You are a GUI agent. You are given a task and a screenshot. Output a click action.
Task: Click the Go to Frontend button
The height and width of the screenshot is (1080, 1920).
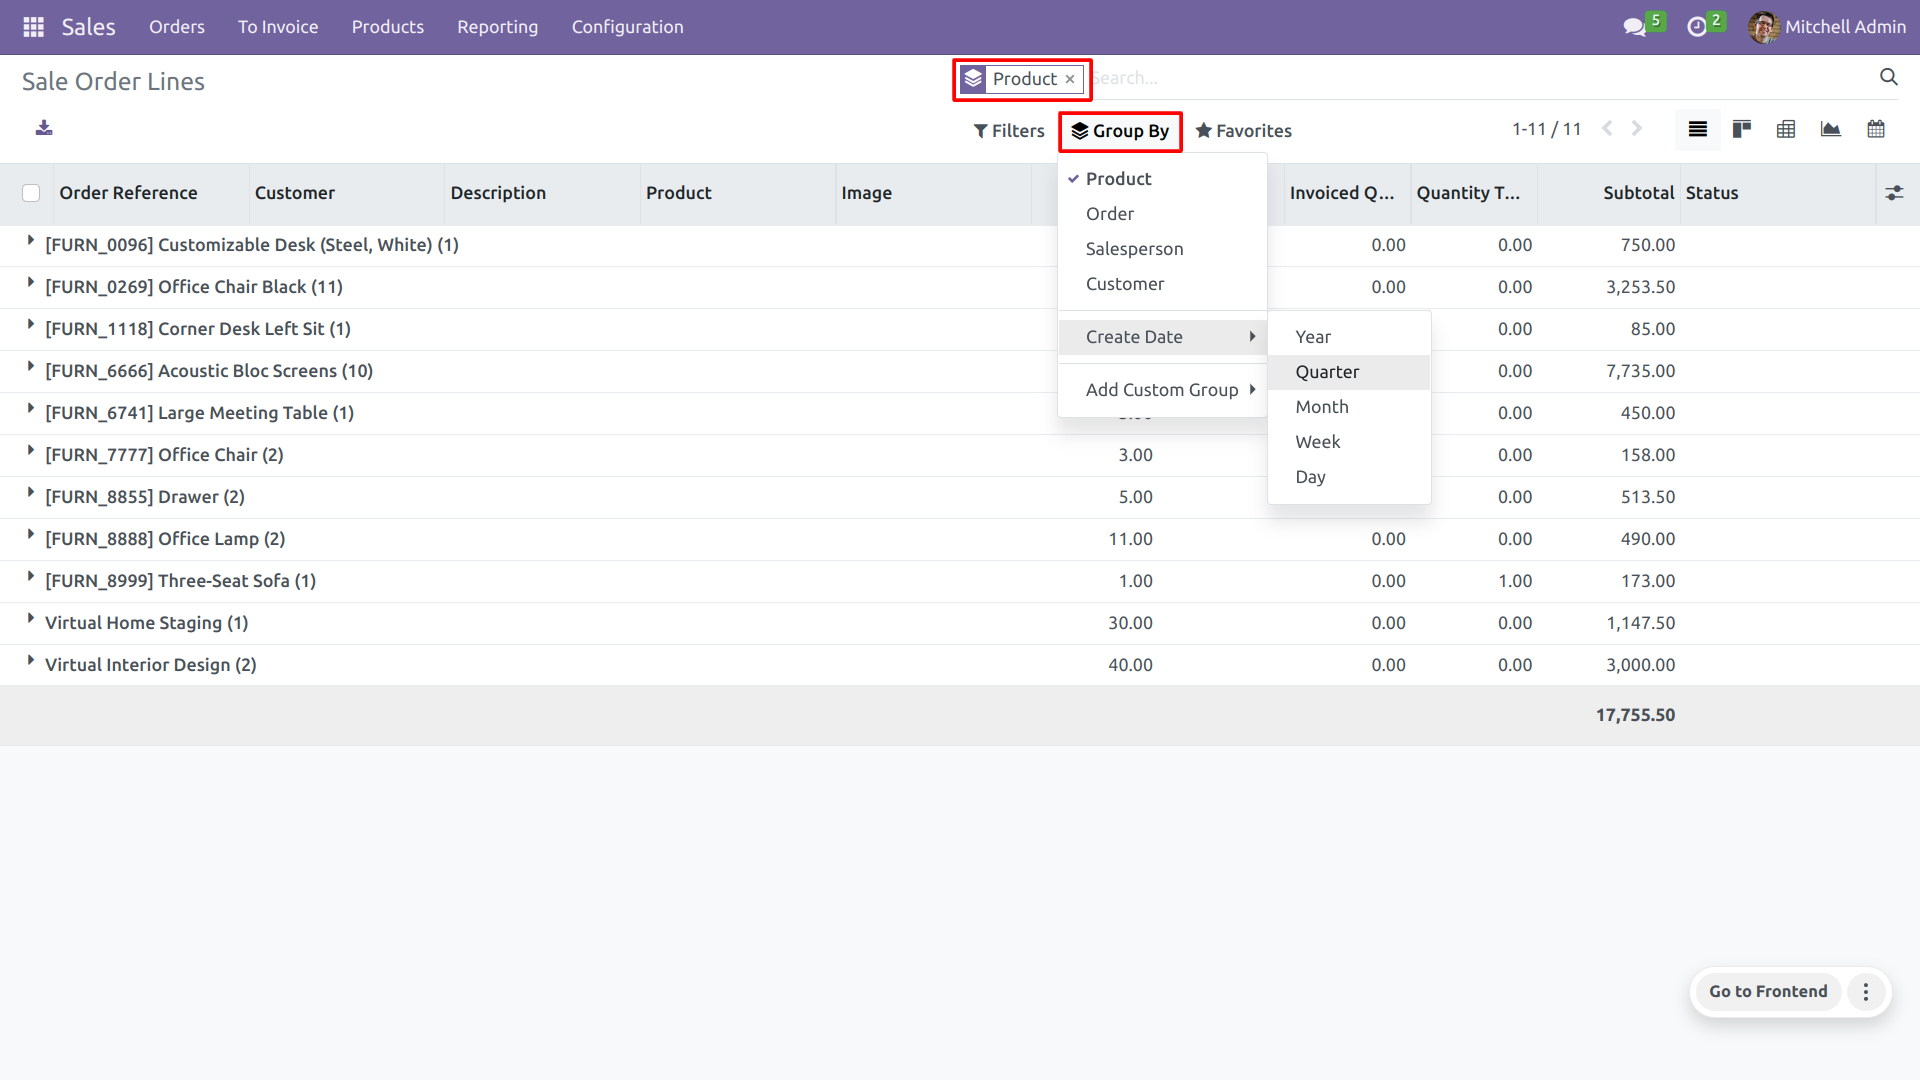click(1768, 991)
